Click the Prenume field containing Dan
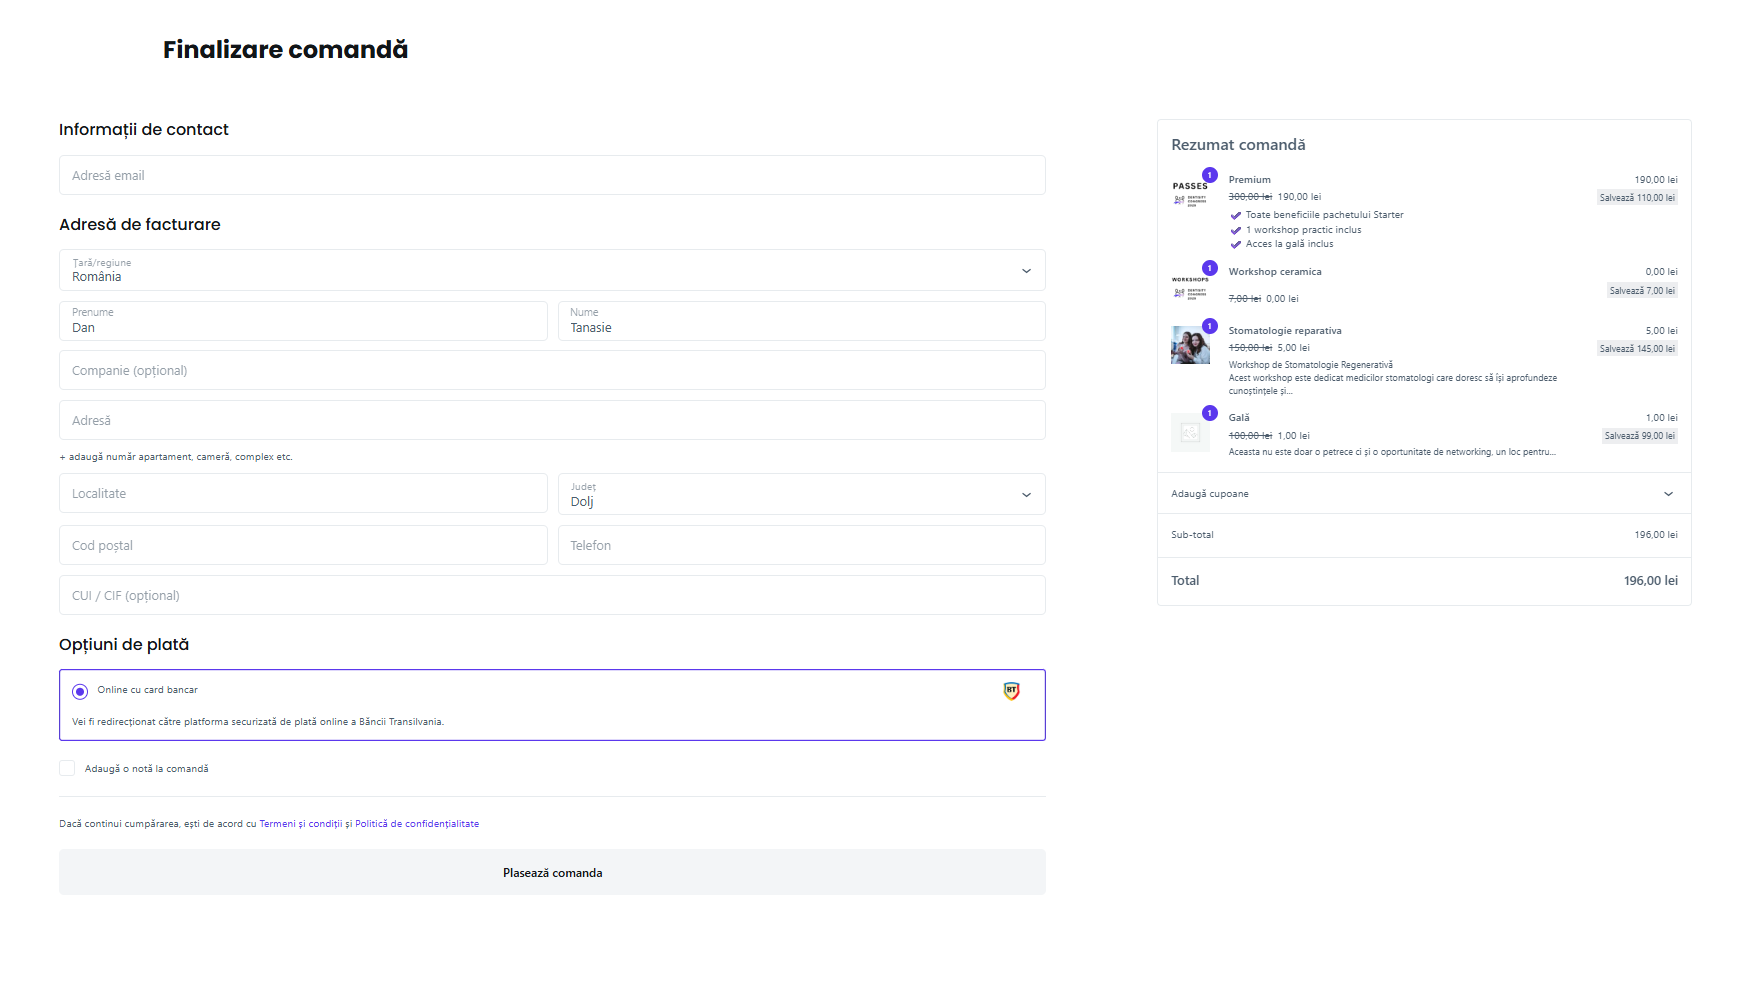1754x984 pixels. pyautogui.click(x=303, y=321)
